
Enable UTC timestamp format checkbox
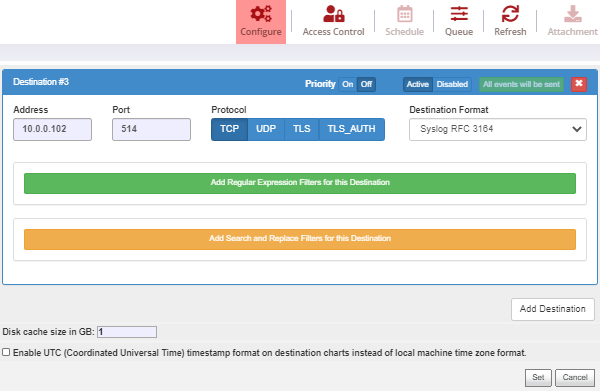pos(6,352)
